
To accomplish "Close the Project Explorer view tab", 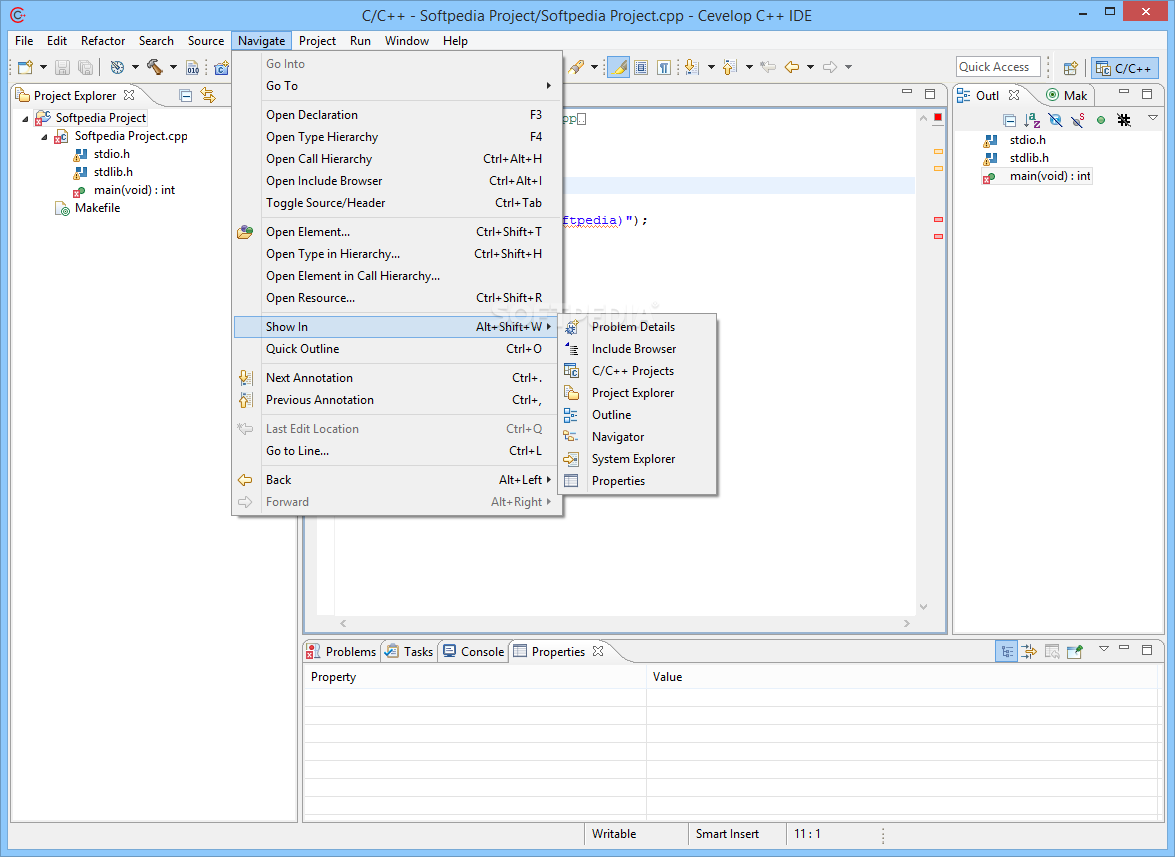I will [129, 95].
